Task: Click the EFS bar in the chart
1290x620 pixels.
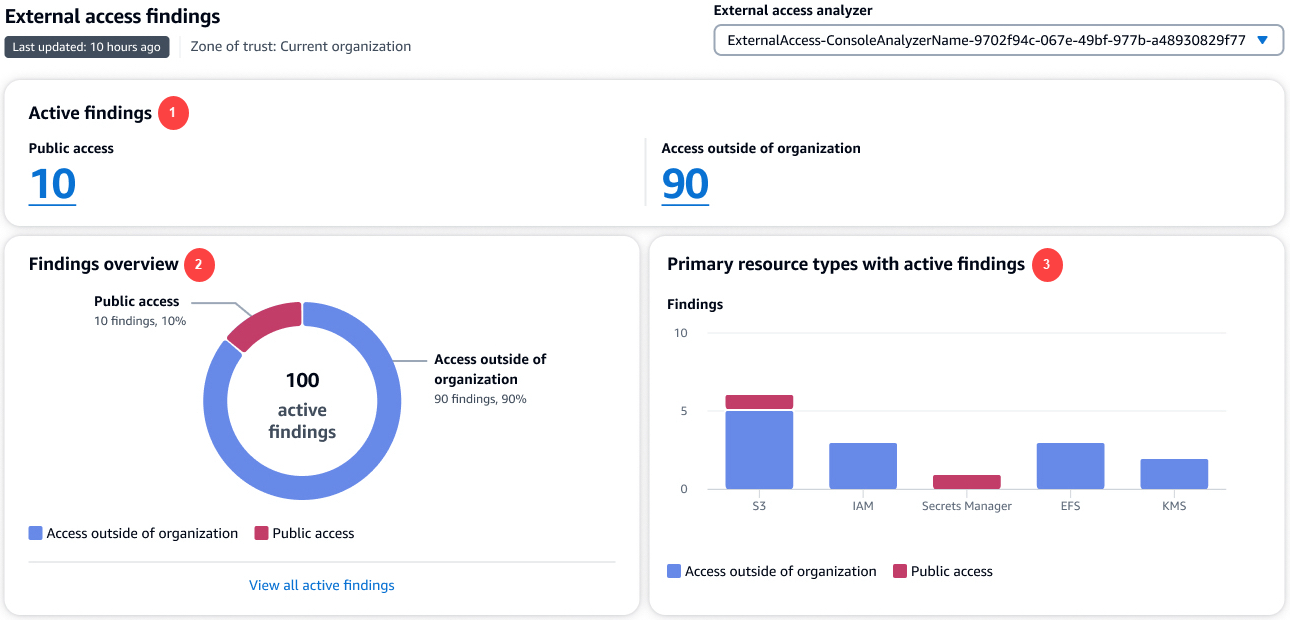Action: 1070,466
